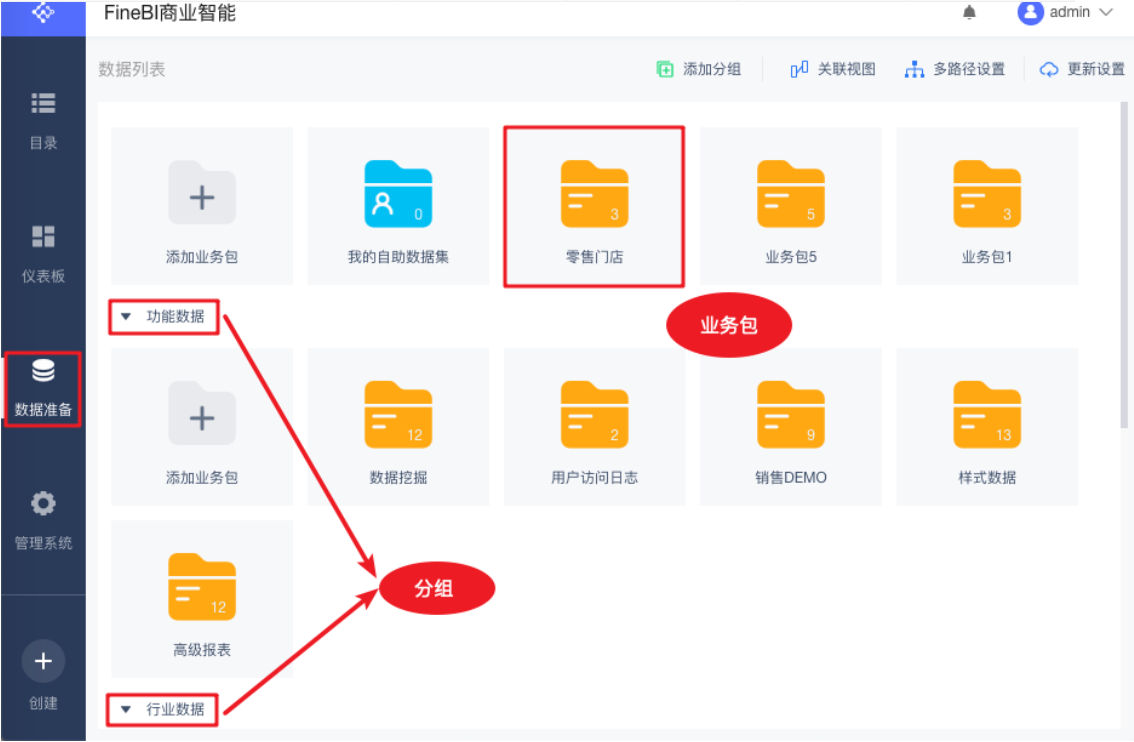Collapse the 功能数据 group triangle
The image size is (1134, 742).
(x=126, y=317)
